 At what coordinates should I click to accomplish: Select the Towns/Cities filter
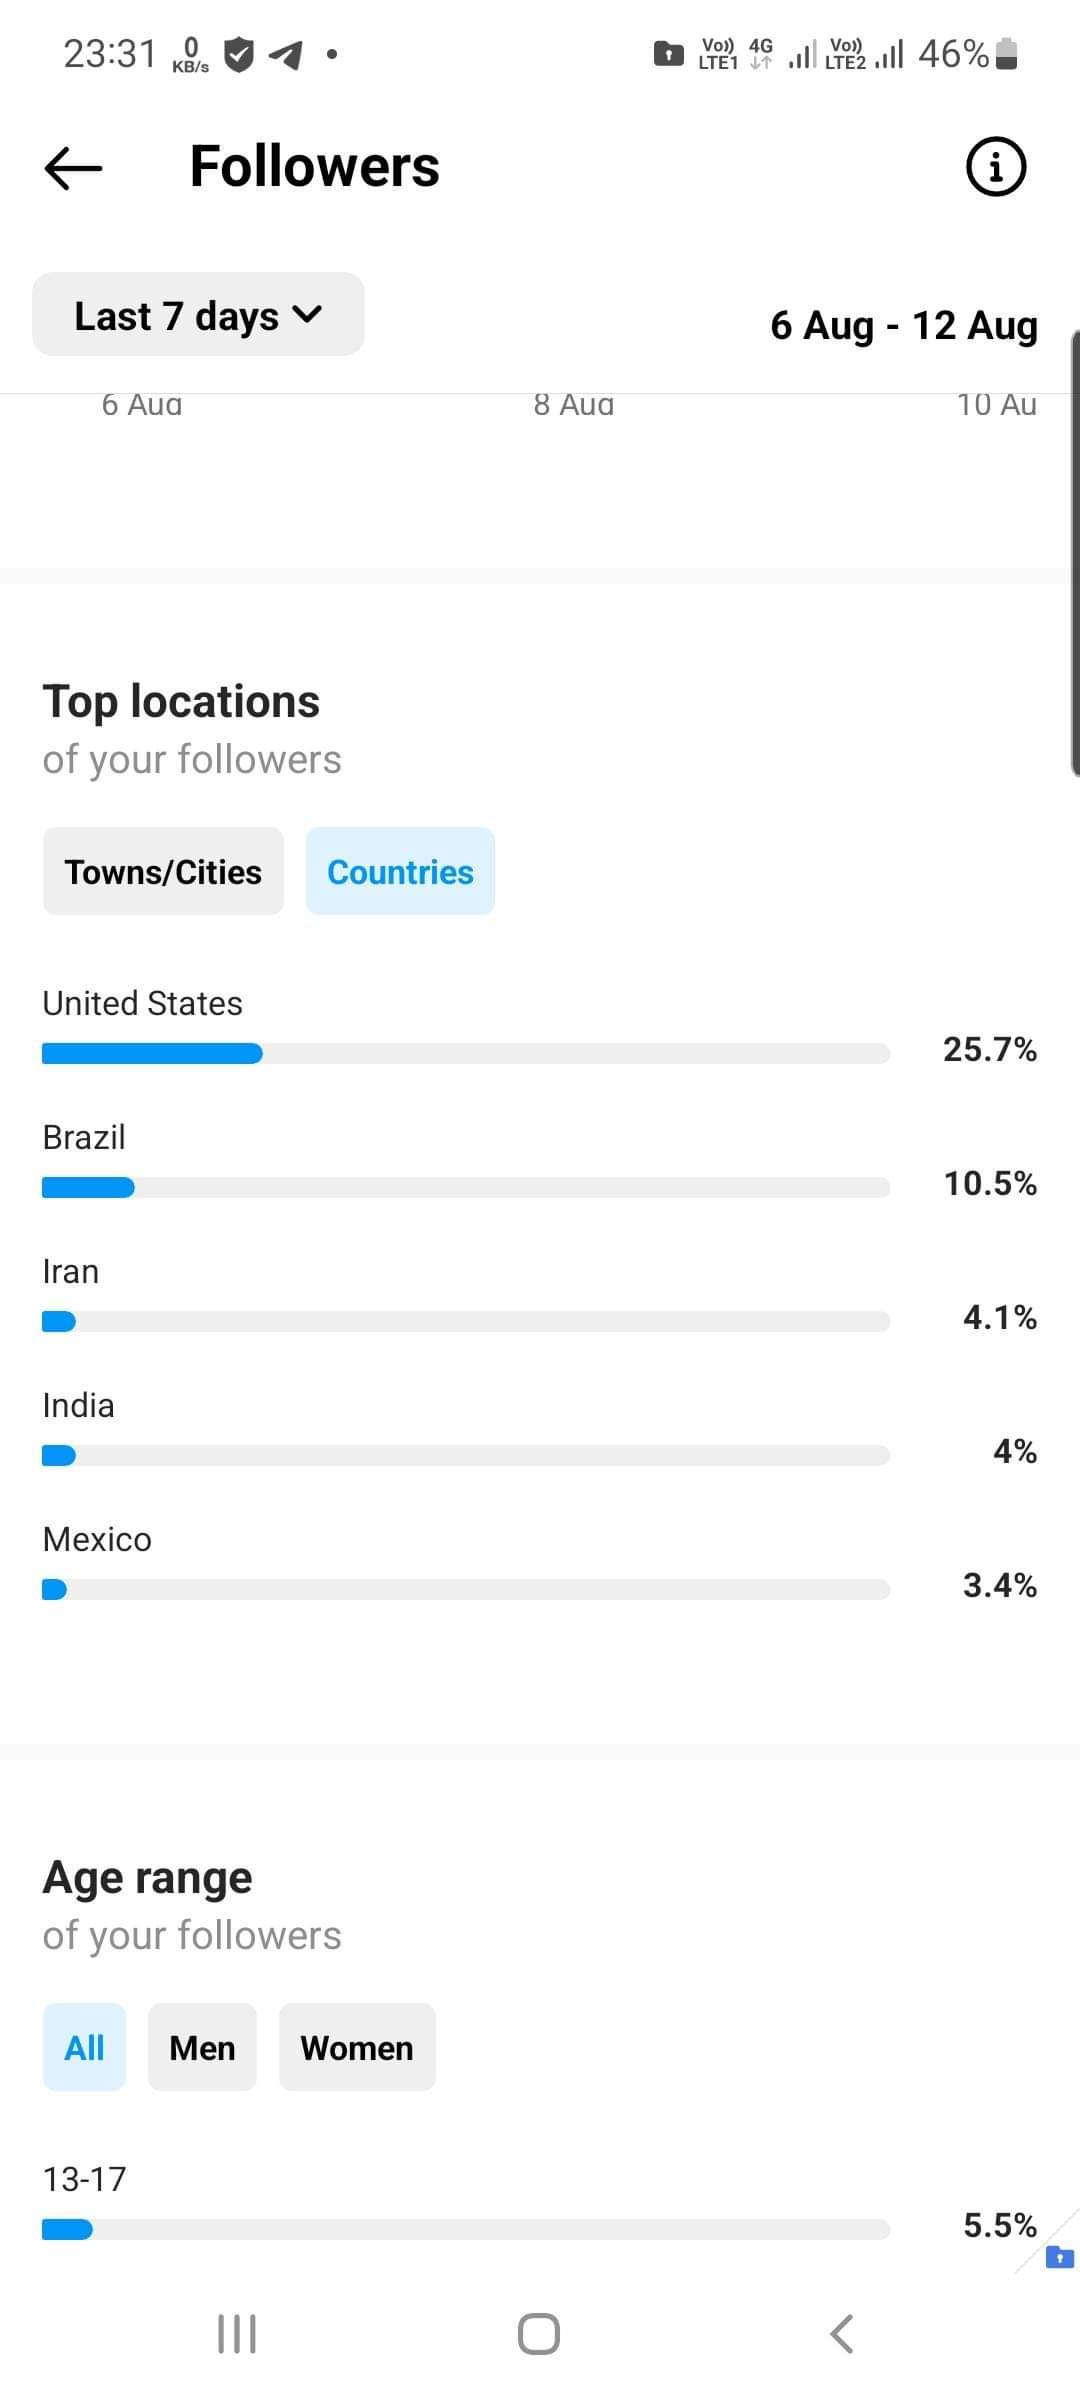pos(163,871)
